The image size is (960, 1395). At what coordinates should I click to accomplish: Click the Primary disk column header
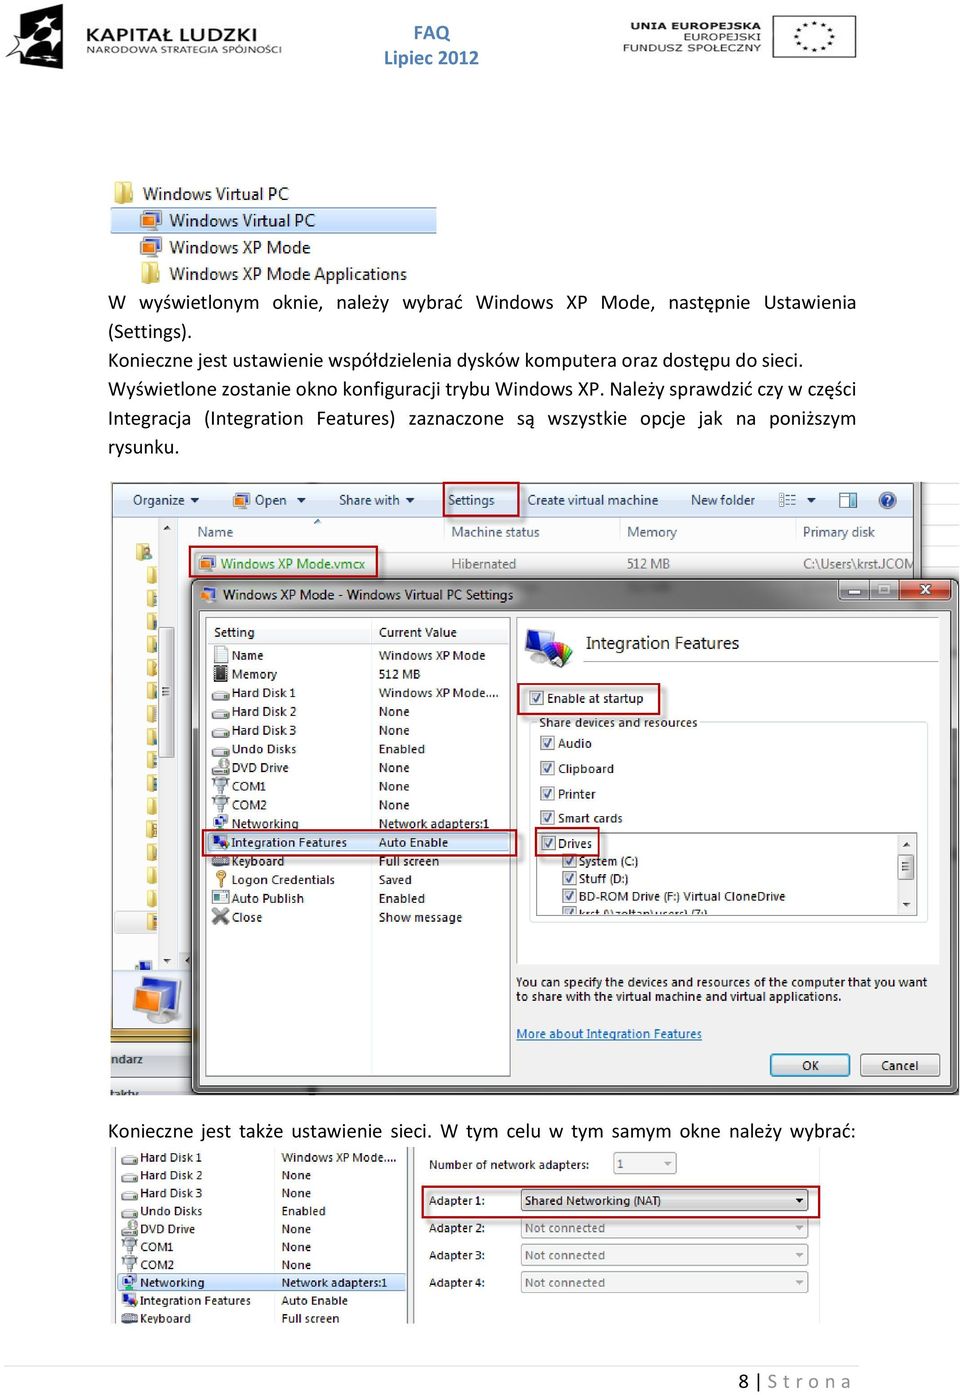[838, 532]
